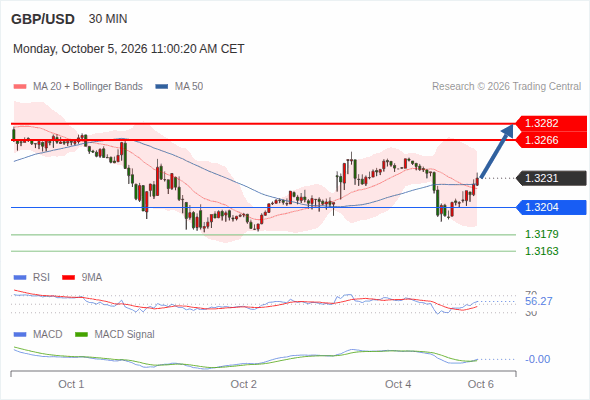Select the 1.3231 current price tag
The height and width of the screenshot is (400, 590).
[551, 178]
